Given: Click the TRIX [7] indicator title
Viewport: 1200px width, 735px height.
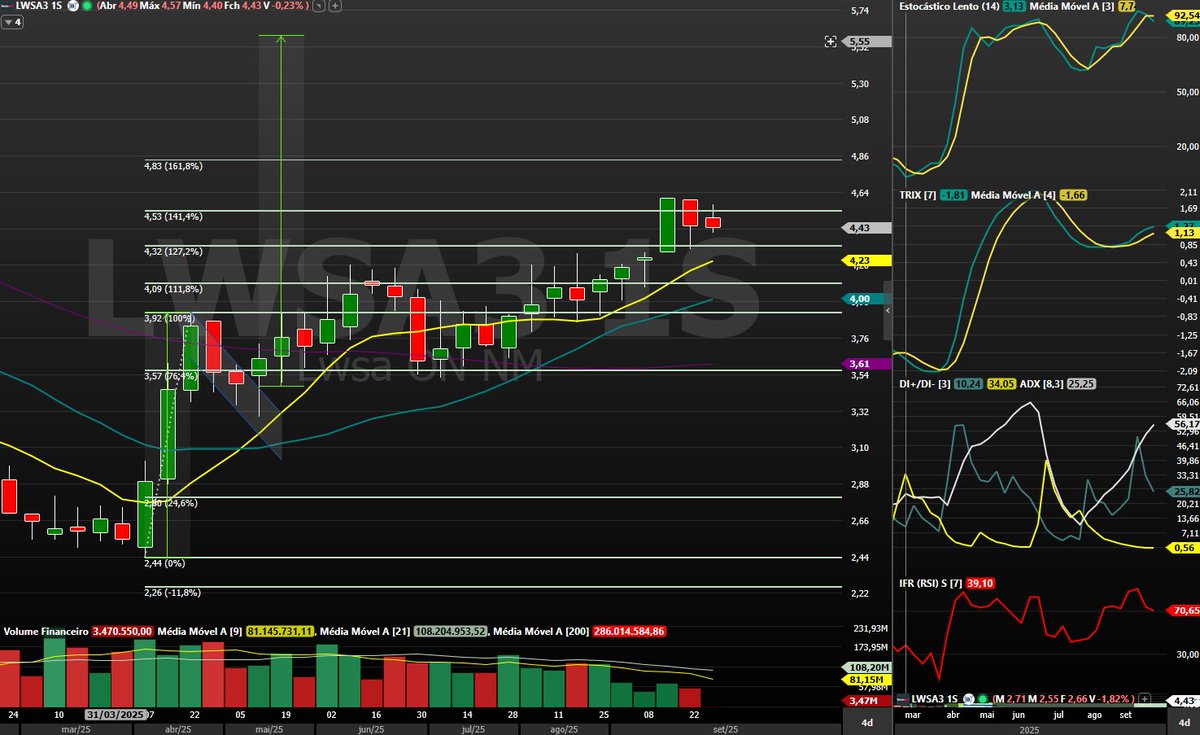Looking at the screenshot, I should coord(918,195).
